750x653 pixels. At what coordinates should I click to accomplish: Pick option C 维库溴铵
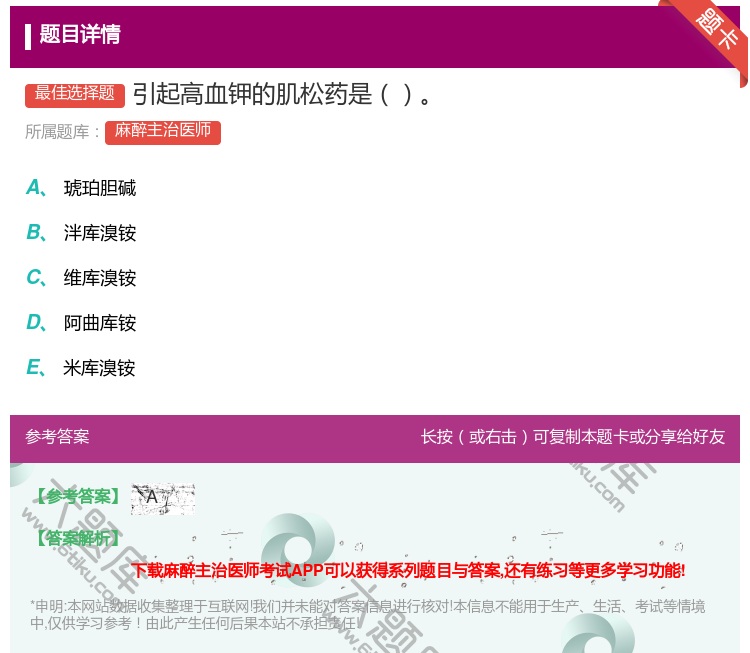pos(100,278)
